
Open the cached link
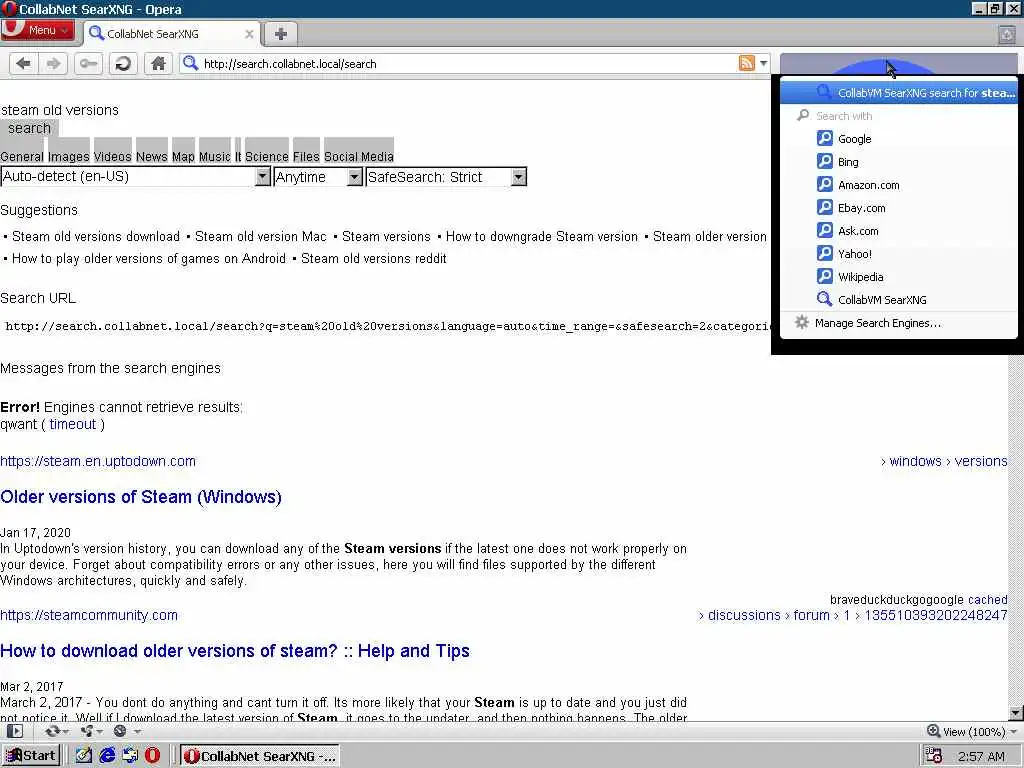(x=987, y=600)
